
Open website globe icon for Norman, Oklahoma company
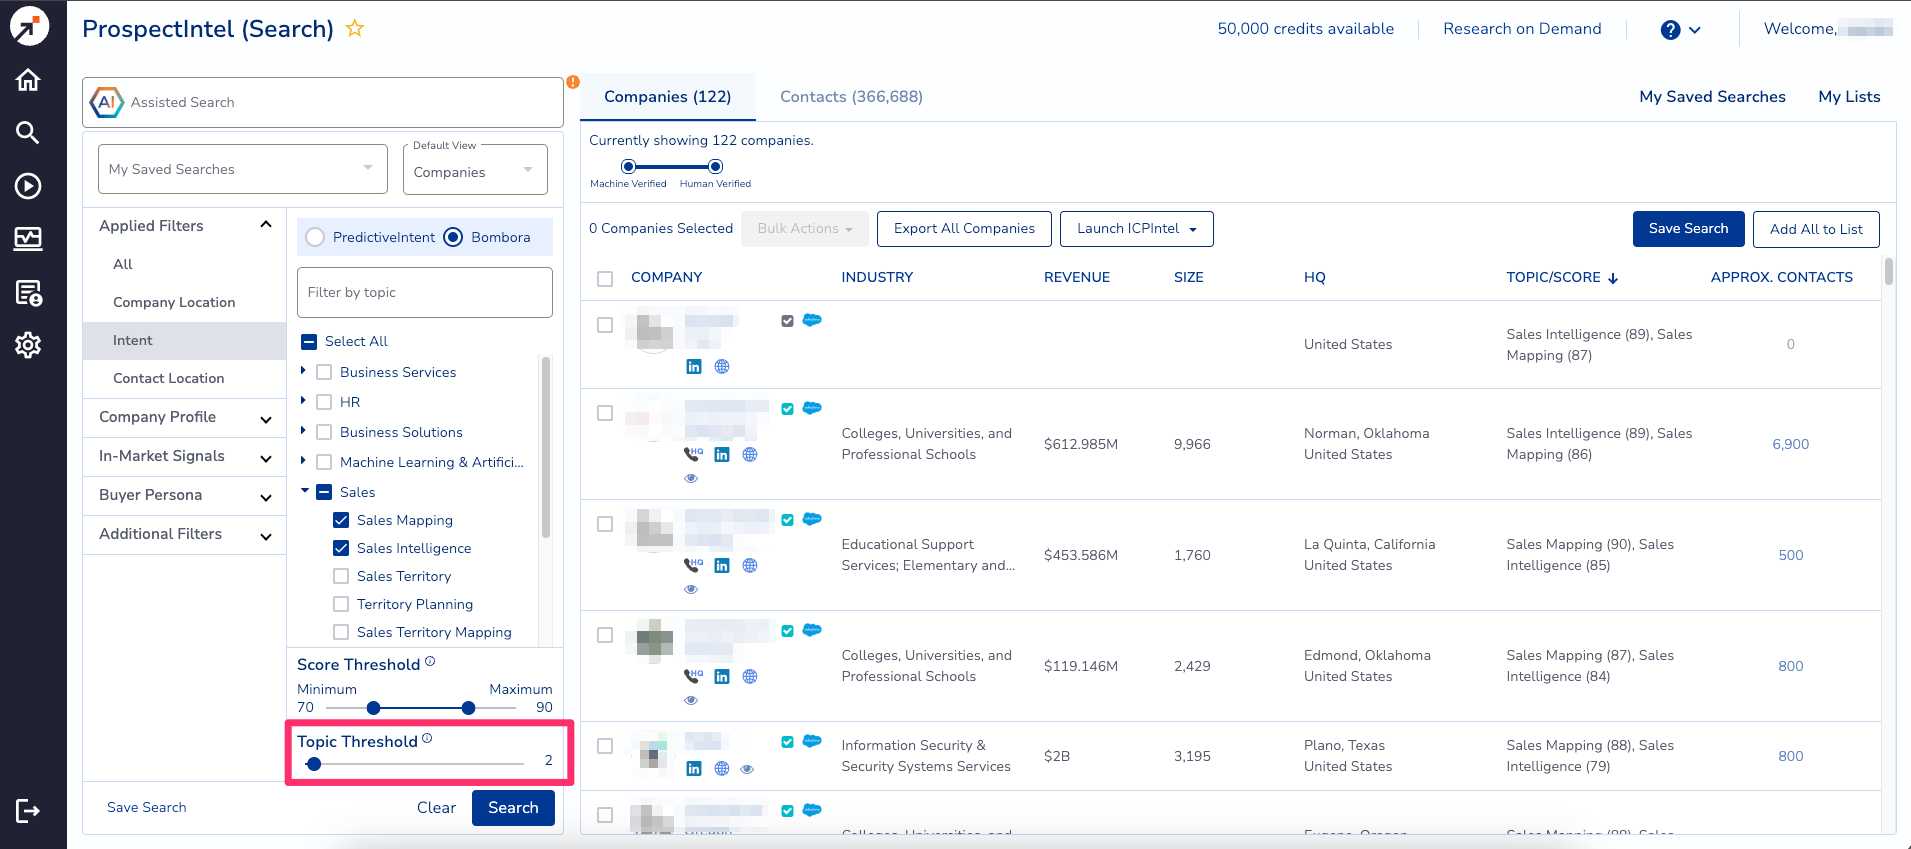pos(750,455)
